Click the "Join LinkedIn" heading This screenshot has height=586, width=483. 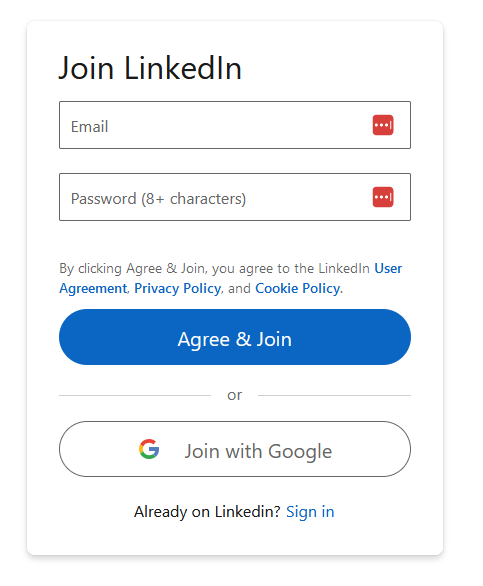[150, 68]
